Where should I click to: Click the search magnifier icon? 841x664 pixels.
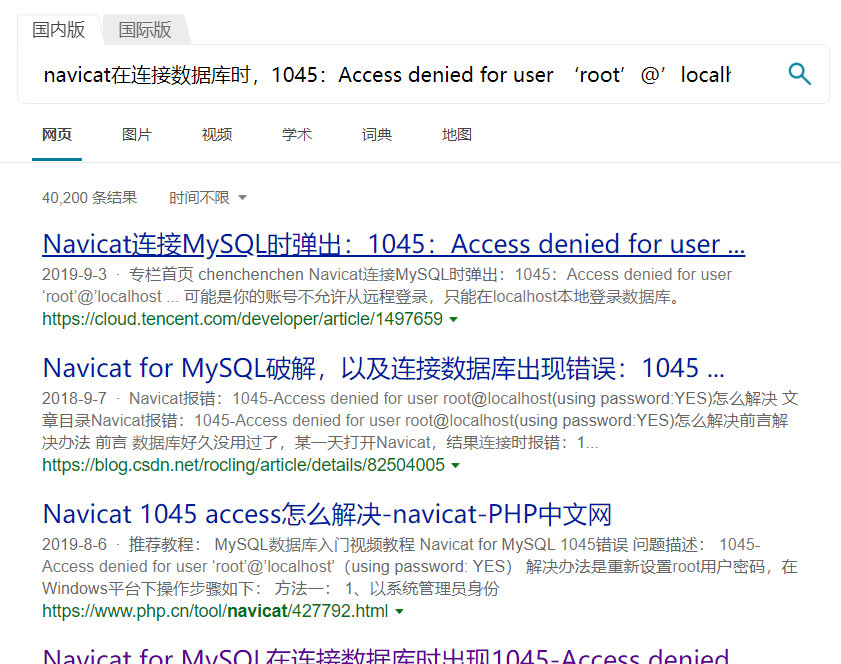pyautogui.click(x=799, y=74)
